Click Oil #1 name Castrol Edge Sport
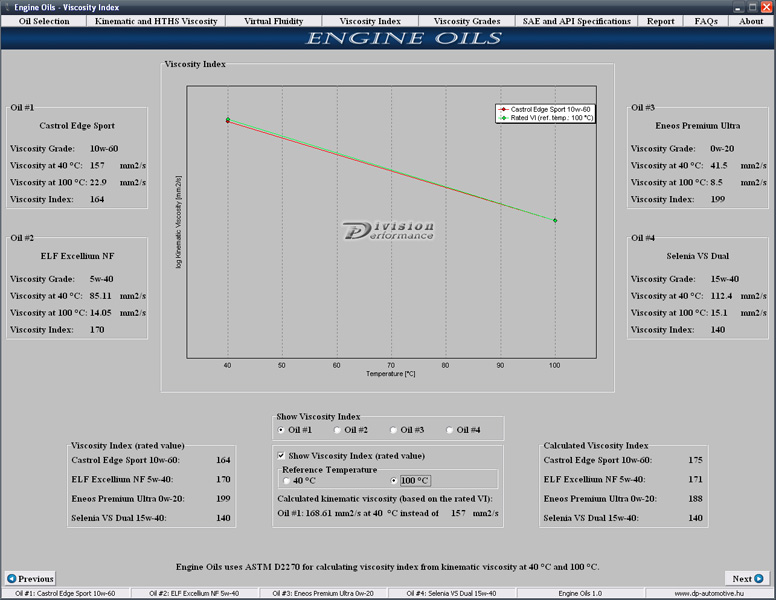Screen dimensions: 776x600 (77, 126)
